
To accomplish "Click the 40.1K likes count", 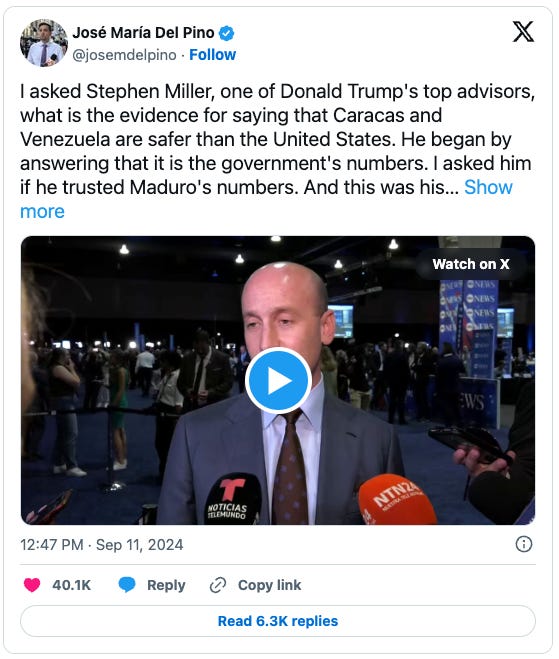I will pyautogui.click(x=71, y=585).
